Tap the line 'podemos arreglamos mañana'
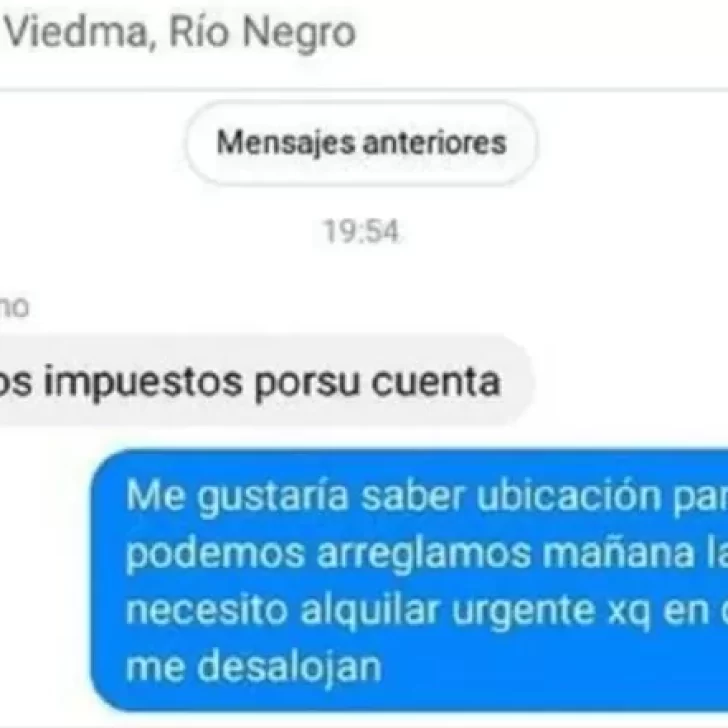The width and height of the screenshot is (728, 728). pos(426,553)
